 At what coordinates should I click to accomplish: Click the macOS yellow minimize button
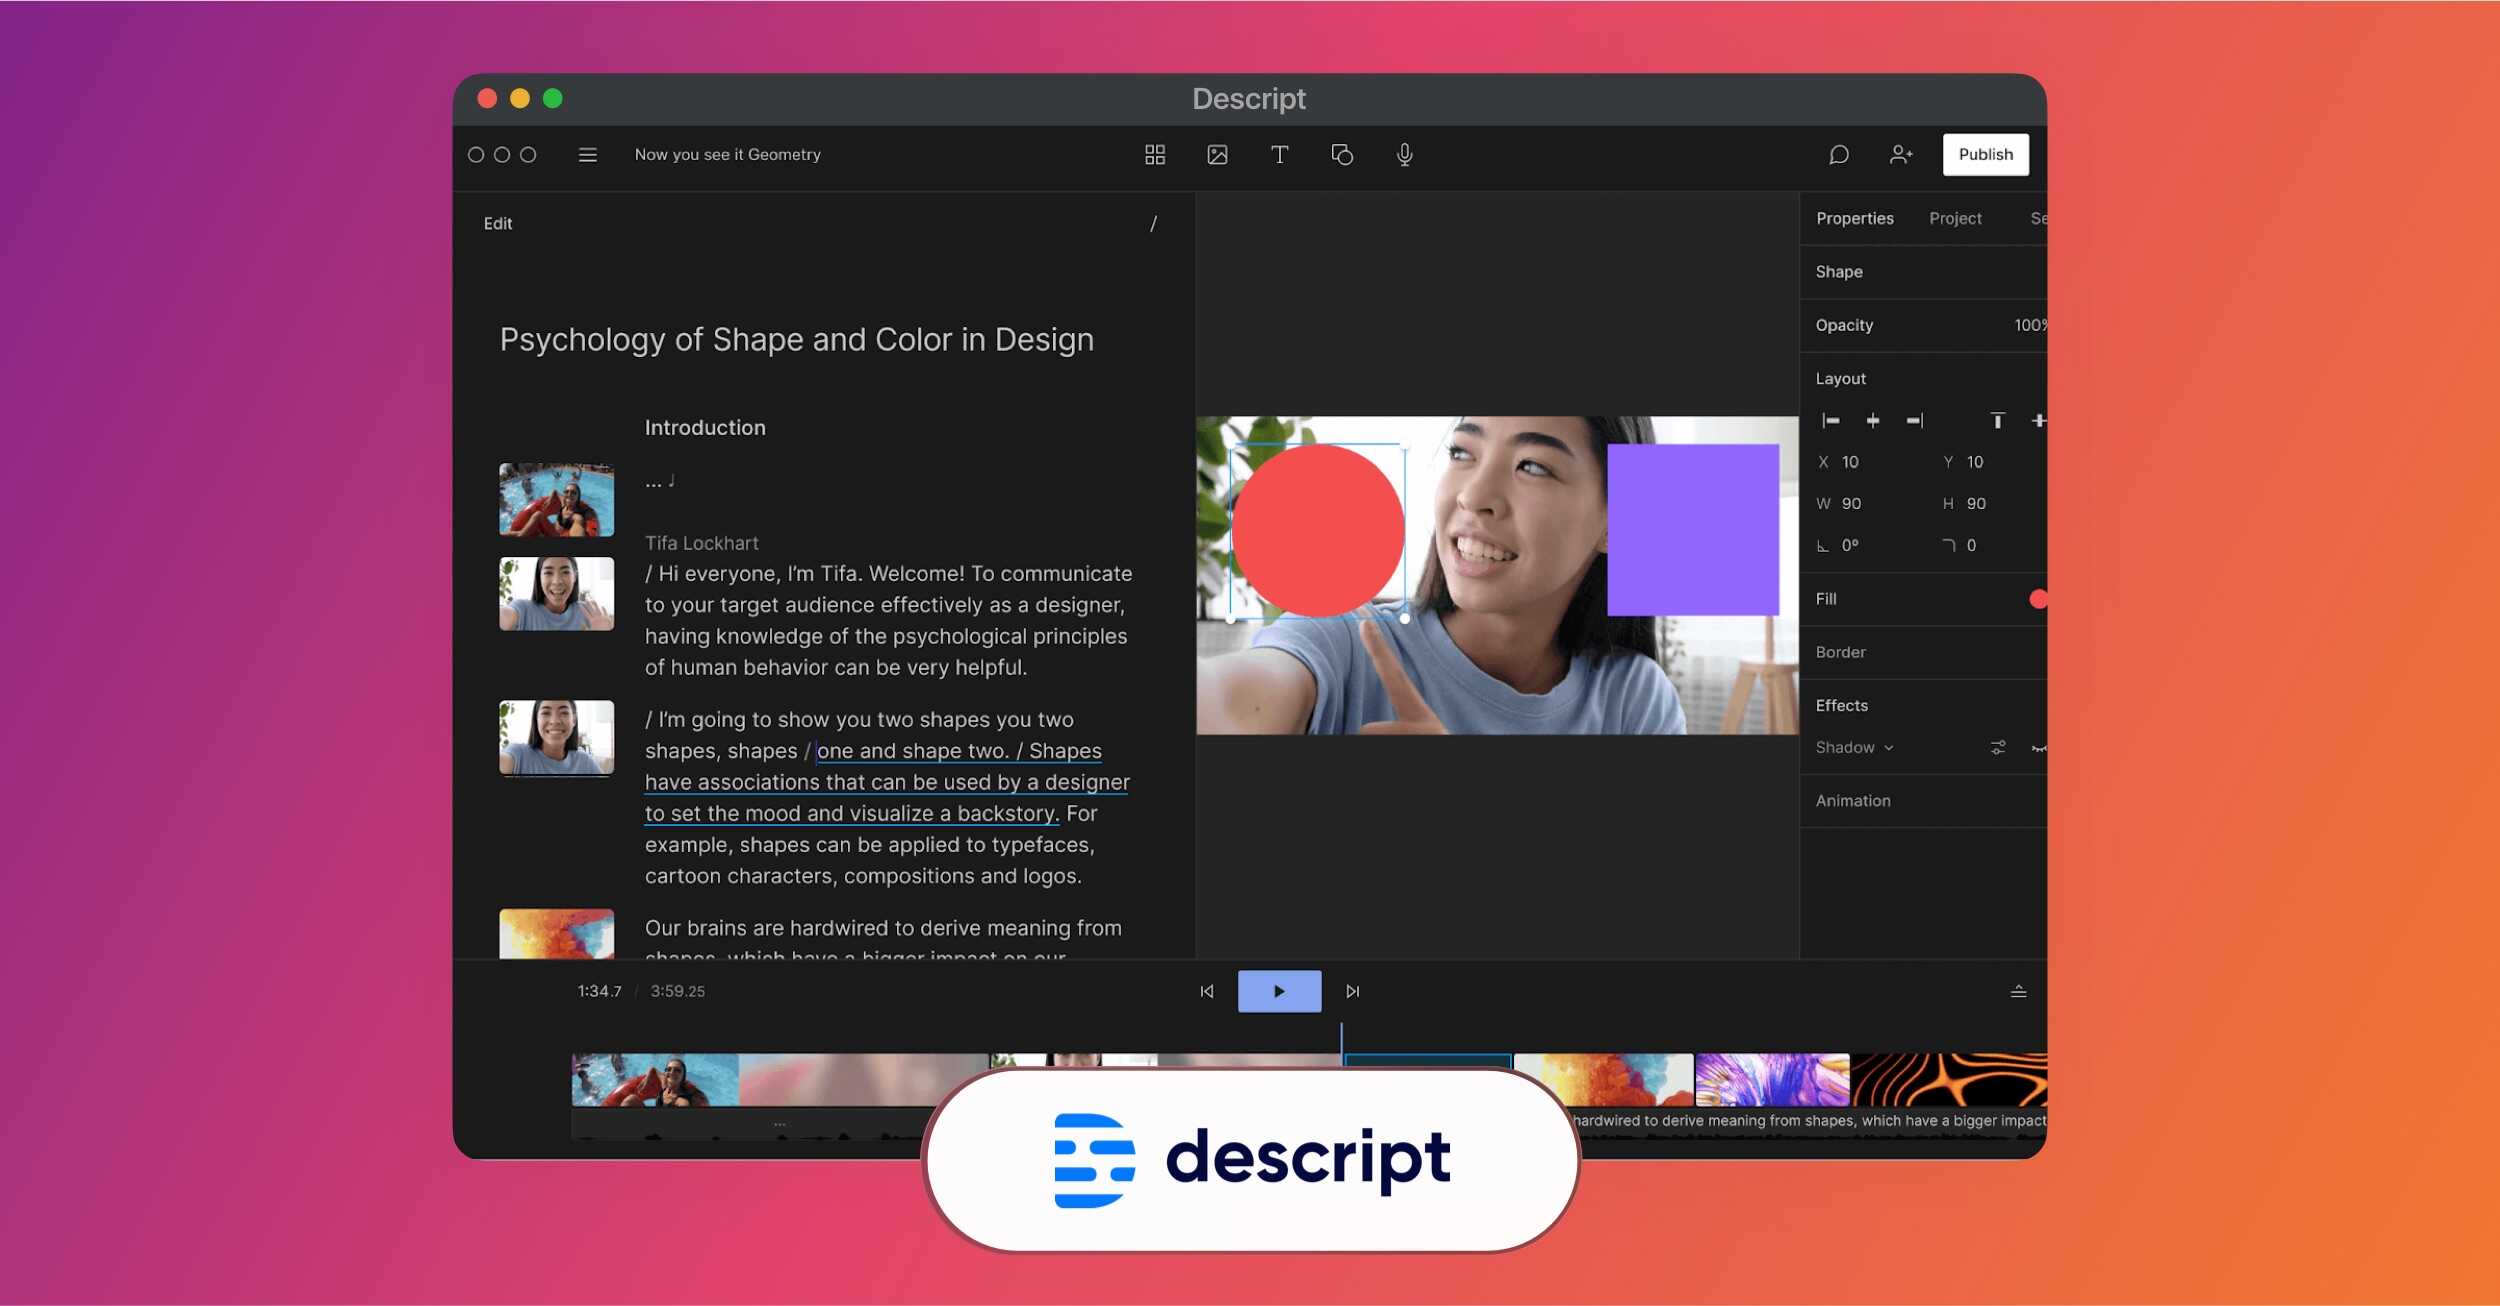(519, 98)
